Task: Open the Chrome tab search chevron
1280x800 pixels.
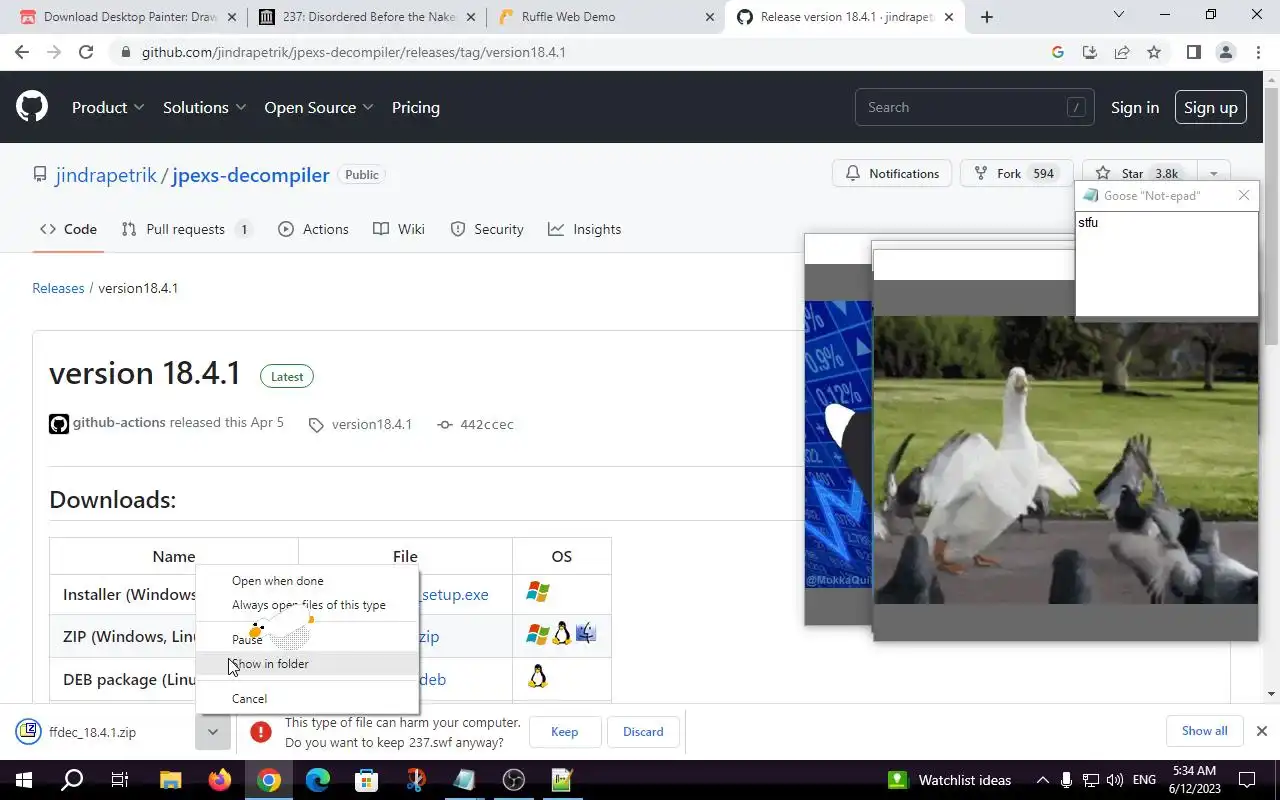Action: pos(1119,15)
